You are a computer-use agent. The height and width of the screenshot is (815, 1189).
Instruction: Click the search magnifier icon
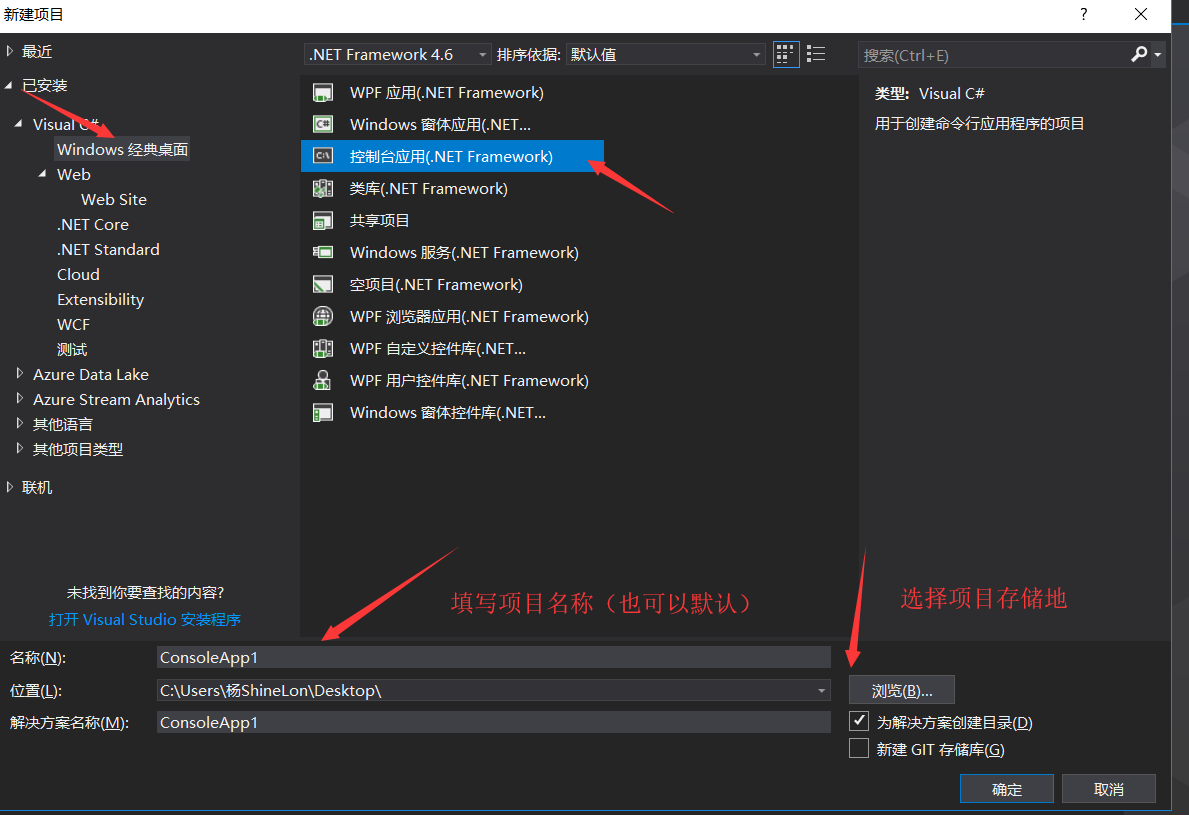[1139, 55]
